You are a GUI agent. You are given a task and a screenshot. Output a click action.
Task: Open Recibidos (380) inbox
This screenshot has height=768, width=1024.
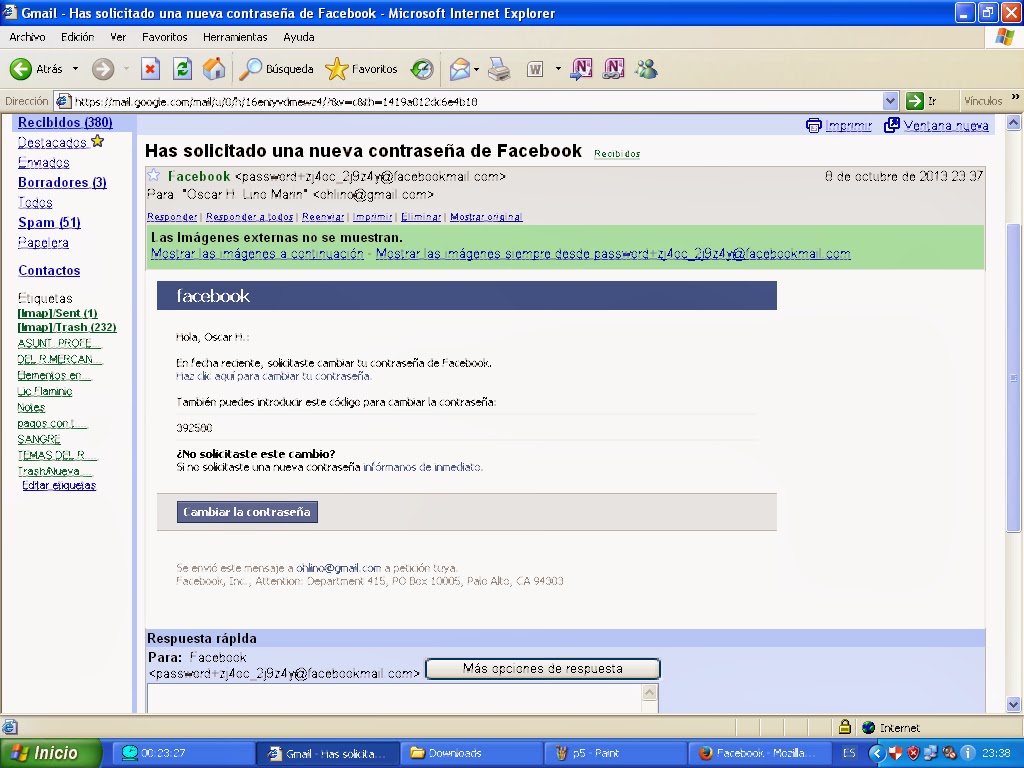point(65,122)
